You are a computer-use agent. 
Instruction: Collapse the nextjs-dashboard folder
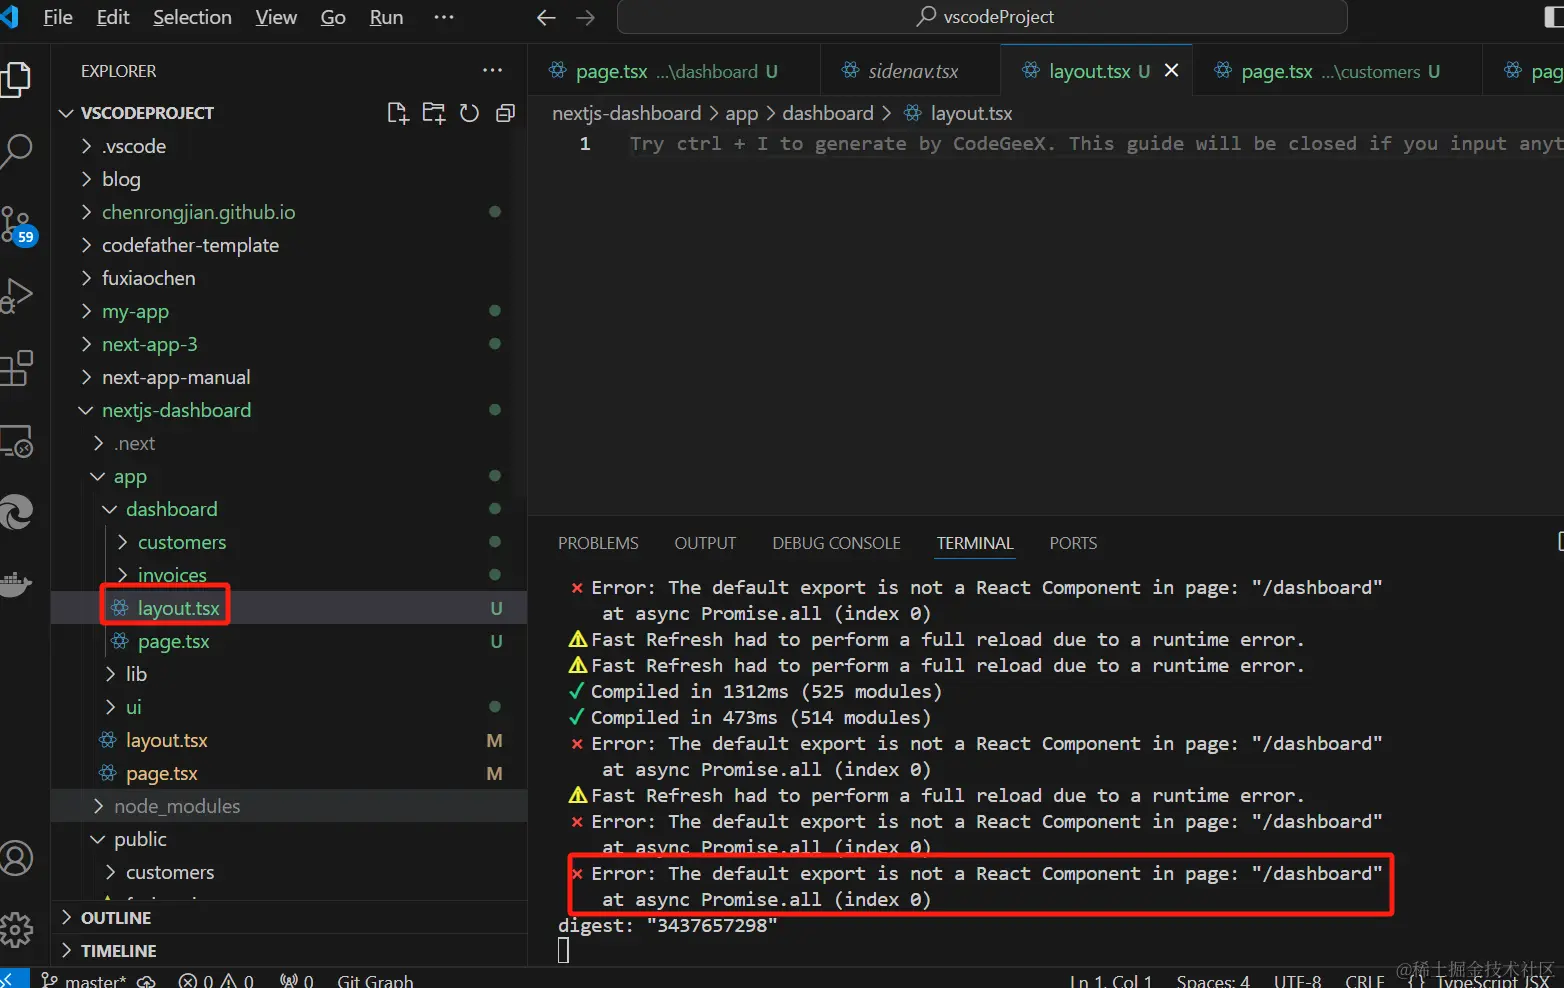point(290,410)
